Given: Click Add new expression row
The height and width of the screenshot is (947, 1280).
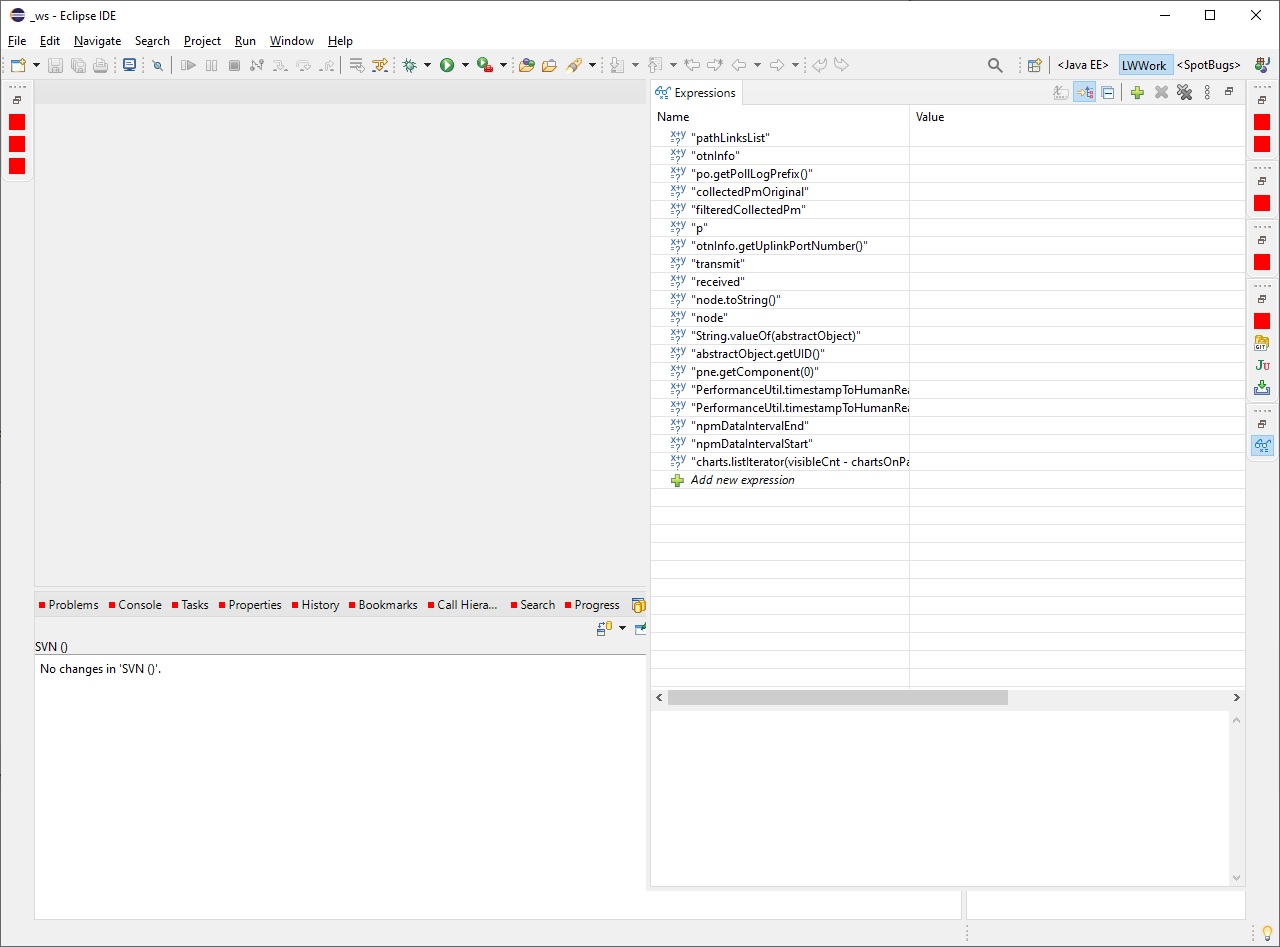Looking at the screenshot, I should click(742, 480).
